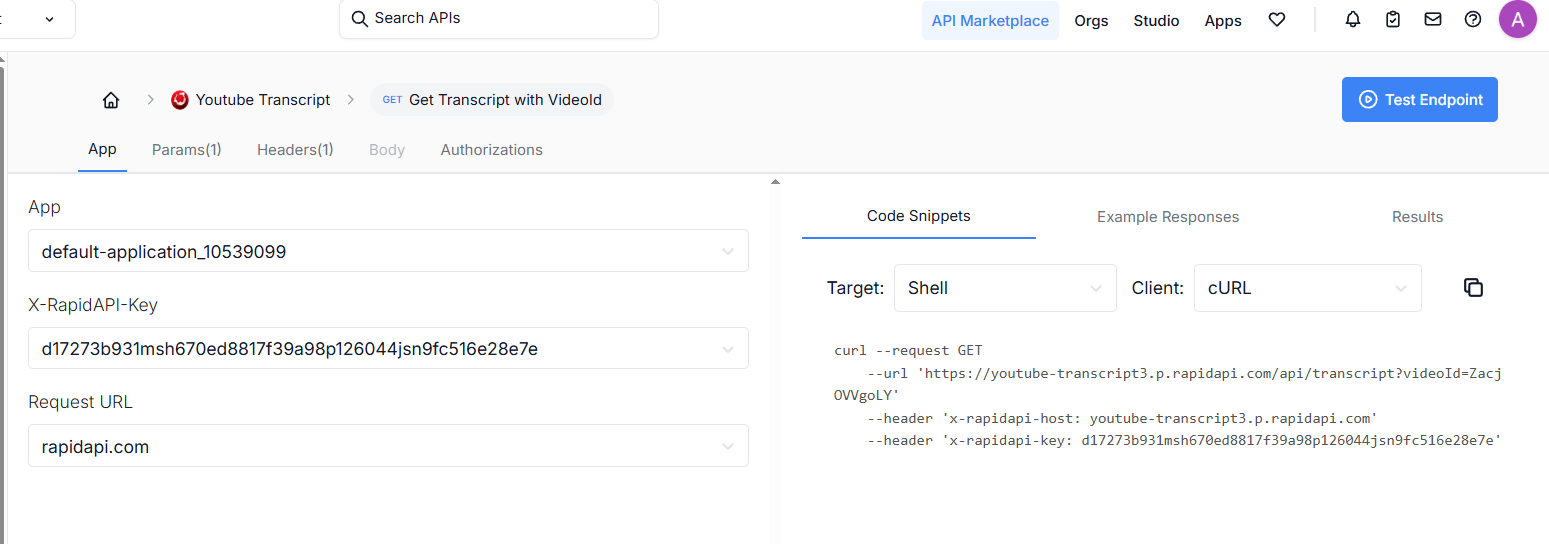1549x544 pixels.
Task: Switch to the App tab
Action: tap(102, 149)
